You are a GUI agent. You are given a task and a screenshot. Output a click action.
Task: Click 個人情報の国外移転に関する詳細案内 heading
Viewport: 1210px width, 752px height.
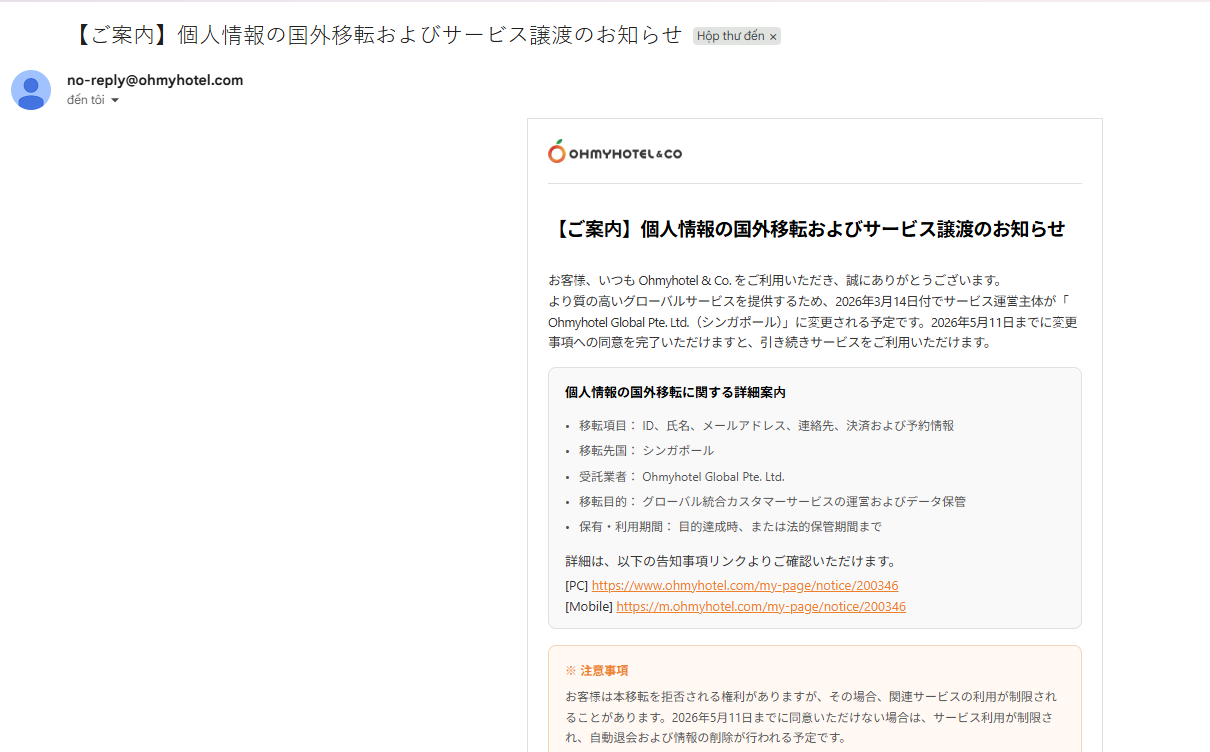tap(675, 392)
